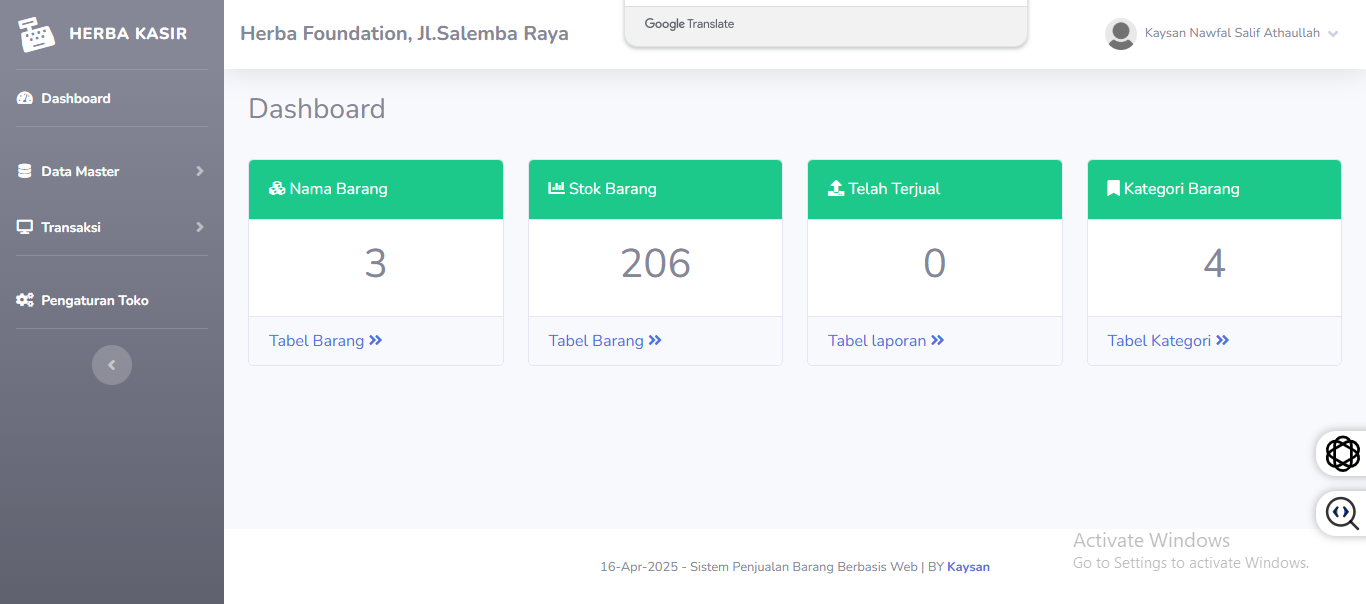Click the Data Master database icon
Image resolution: width=1366 pixels, height=604 pixels.
click(25, 171)
